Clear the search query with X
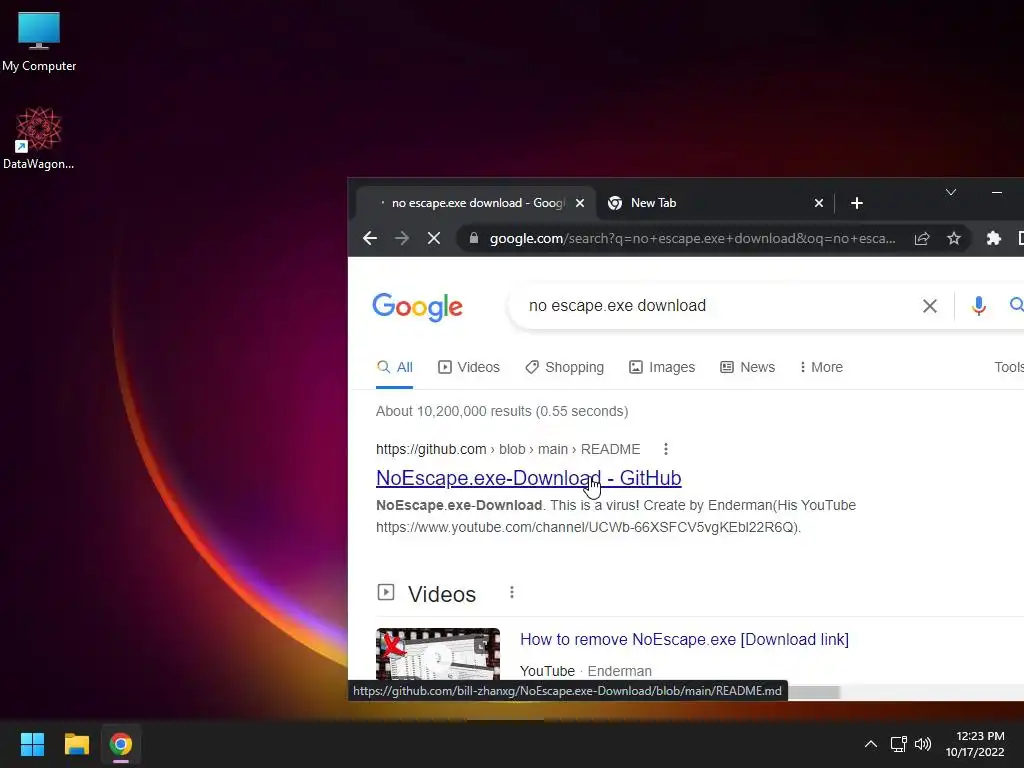The width and height of the screenshot is (1024, 768). coord(929,306)
